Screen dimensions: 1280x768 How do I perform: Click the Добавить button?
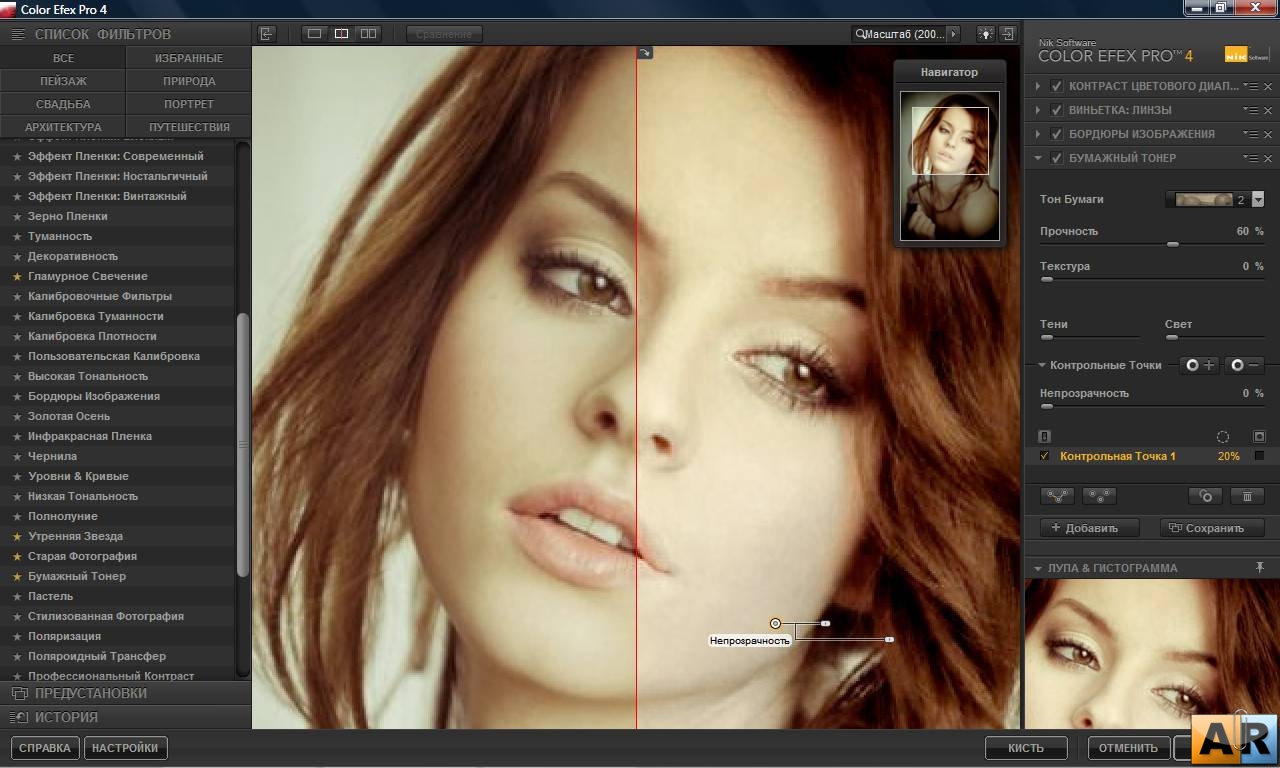[1087, 527]
